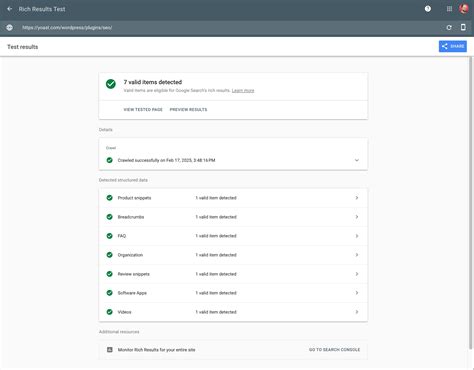Expand the FAQ row arrow
The width and height of the screenshot is (474, 370).
(x=357, y=236)
